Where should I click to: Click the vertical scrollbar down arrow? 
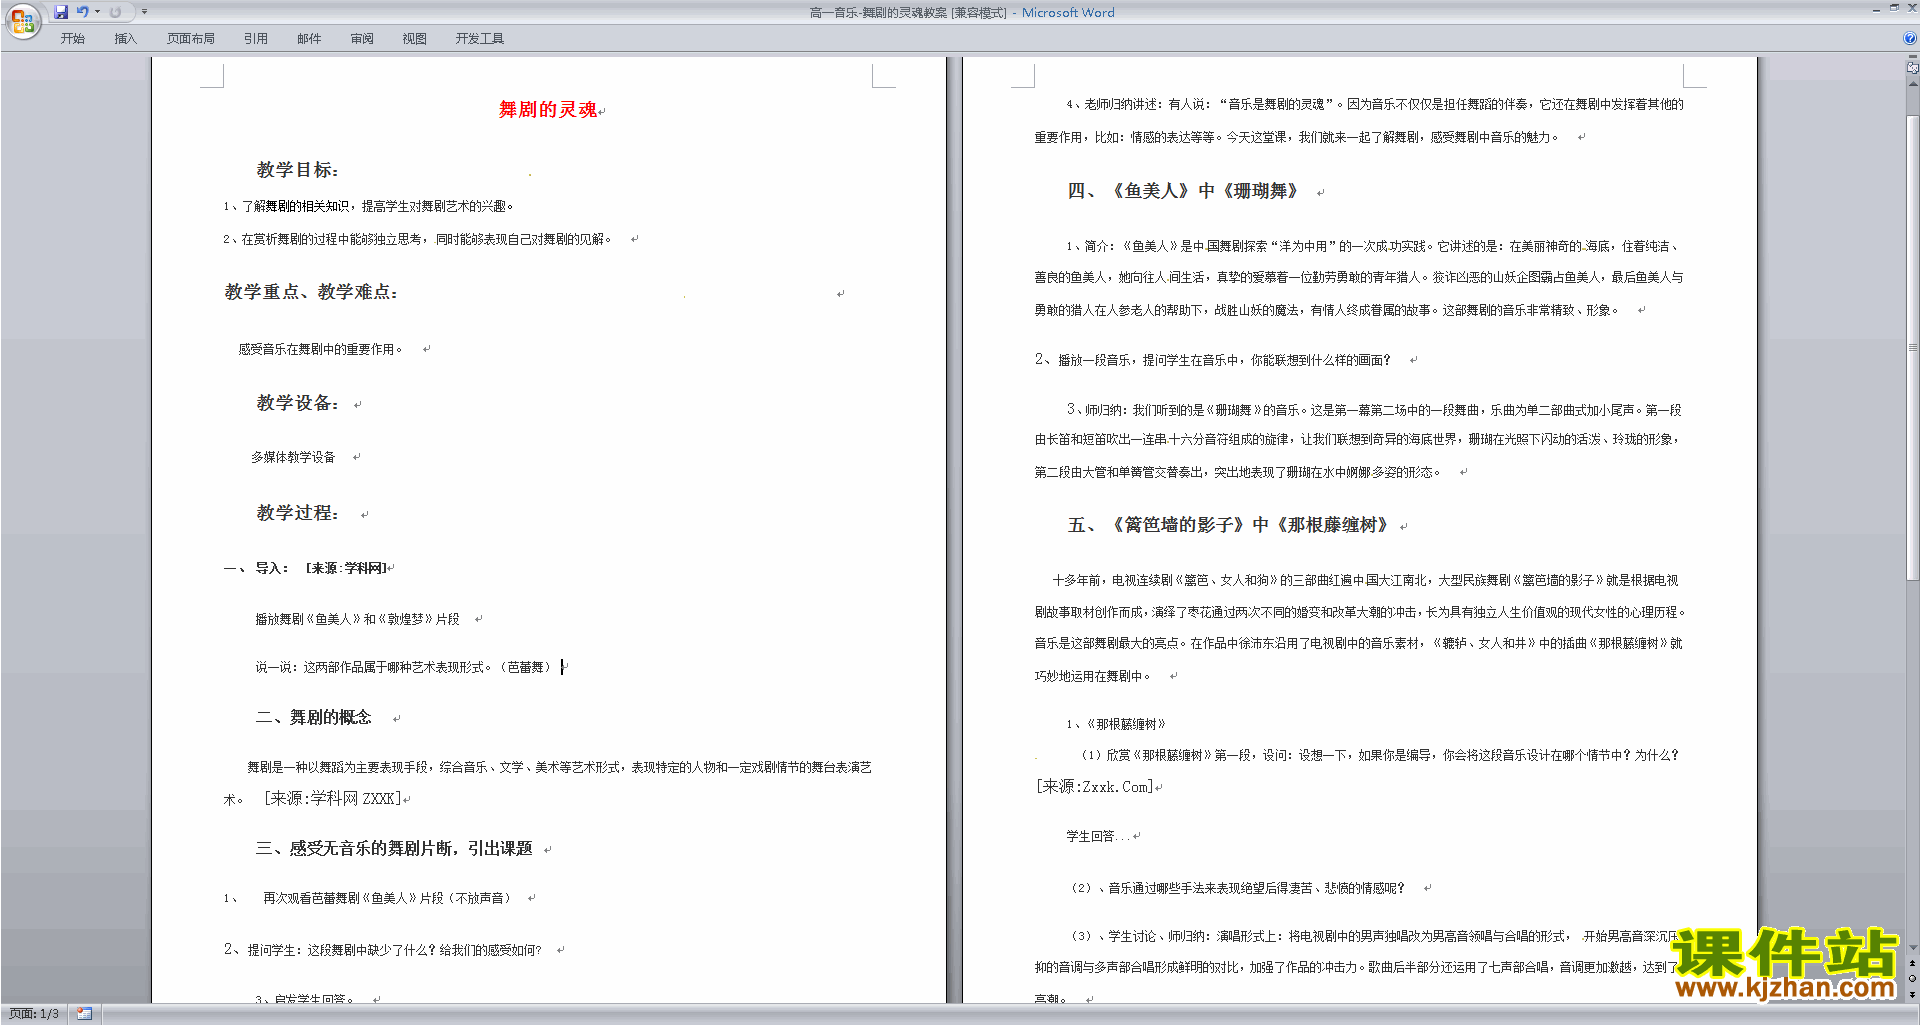pos(1912,947)
